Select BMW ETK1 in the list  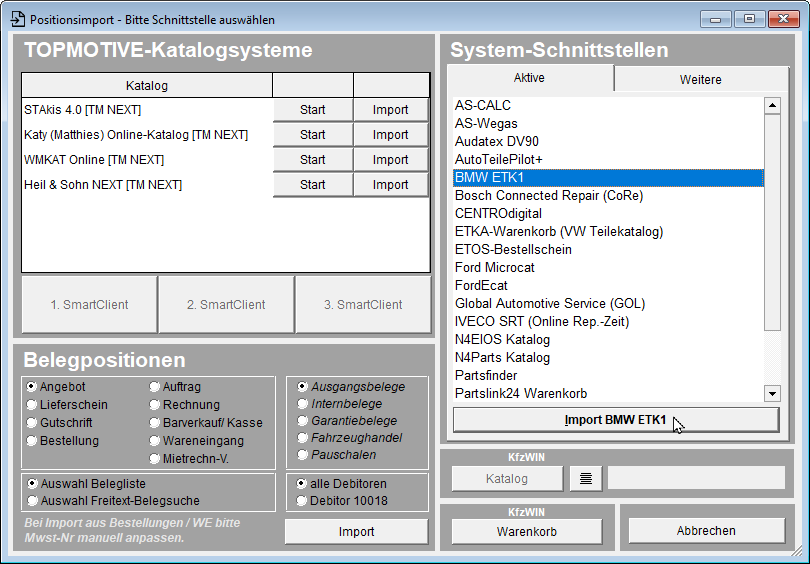pos(608,178)
